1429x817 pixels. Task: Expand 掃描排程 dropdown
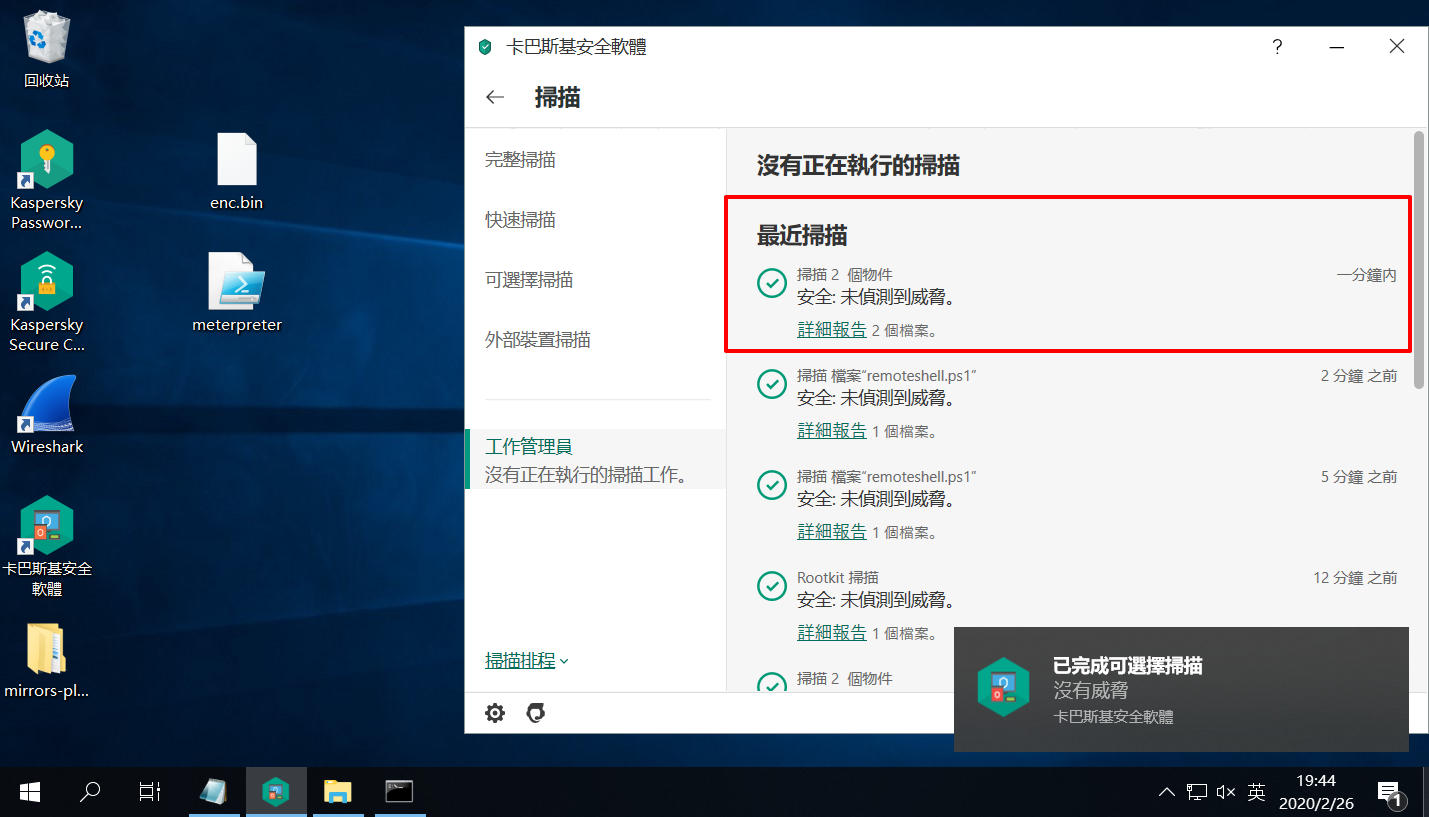coord(527,661)
